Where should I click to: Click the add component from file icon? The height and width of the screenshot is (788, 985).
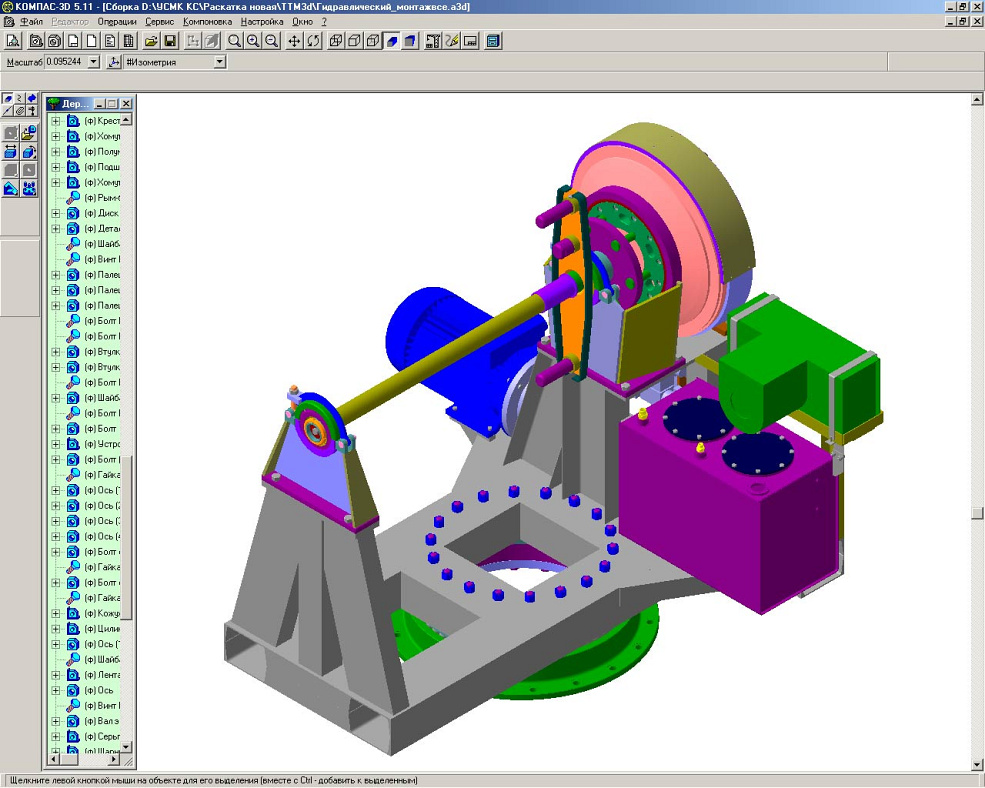(29, 132)
